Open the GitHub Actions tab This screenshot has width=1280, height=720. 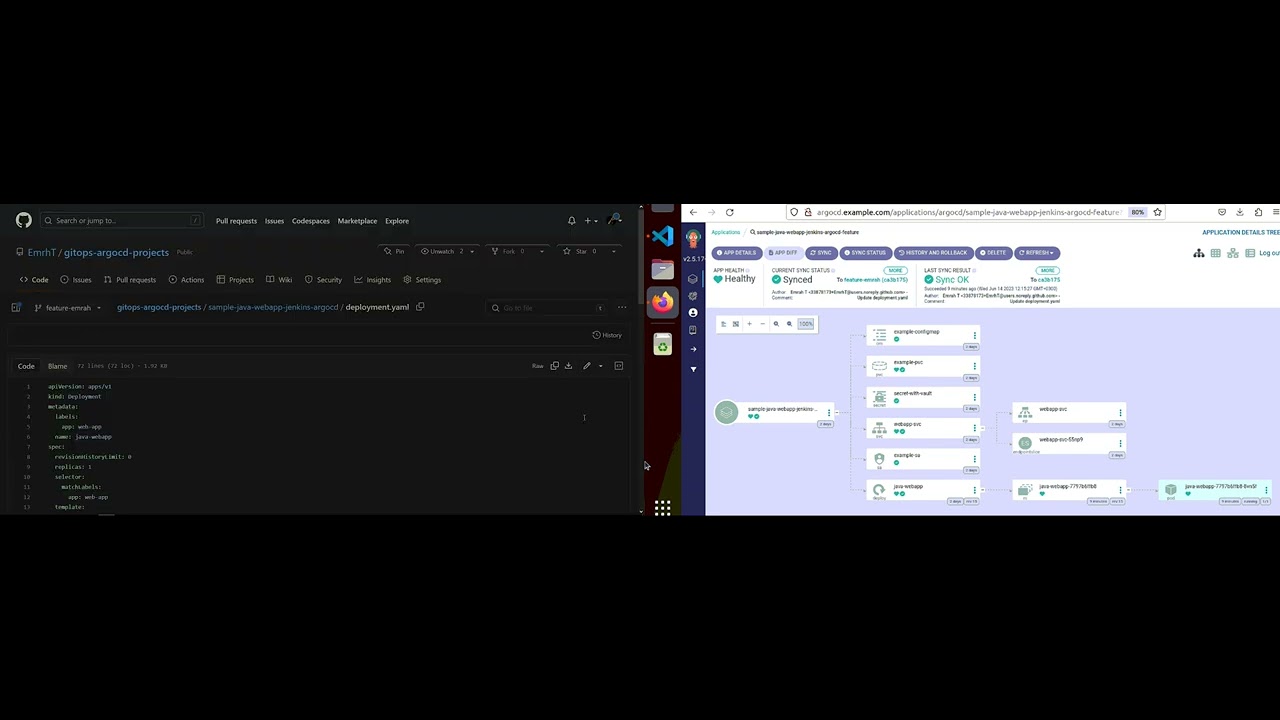[x=186, y=280]
